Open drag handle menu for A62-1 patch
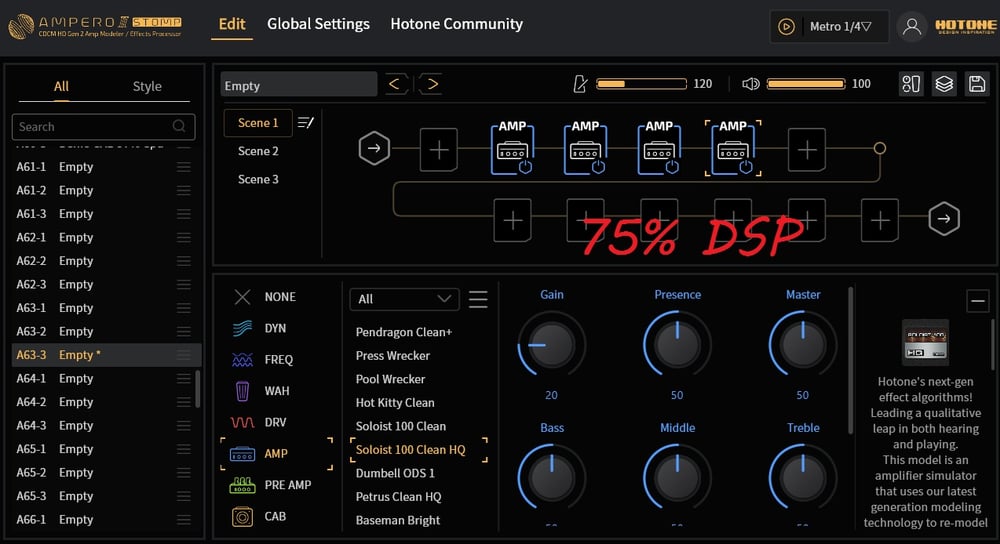1000x544 pixels. tap(184, 237)
